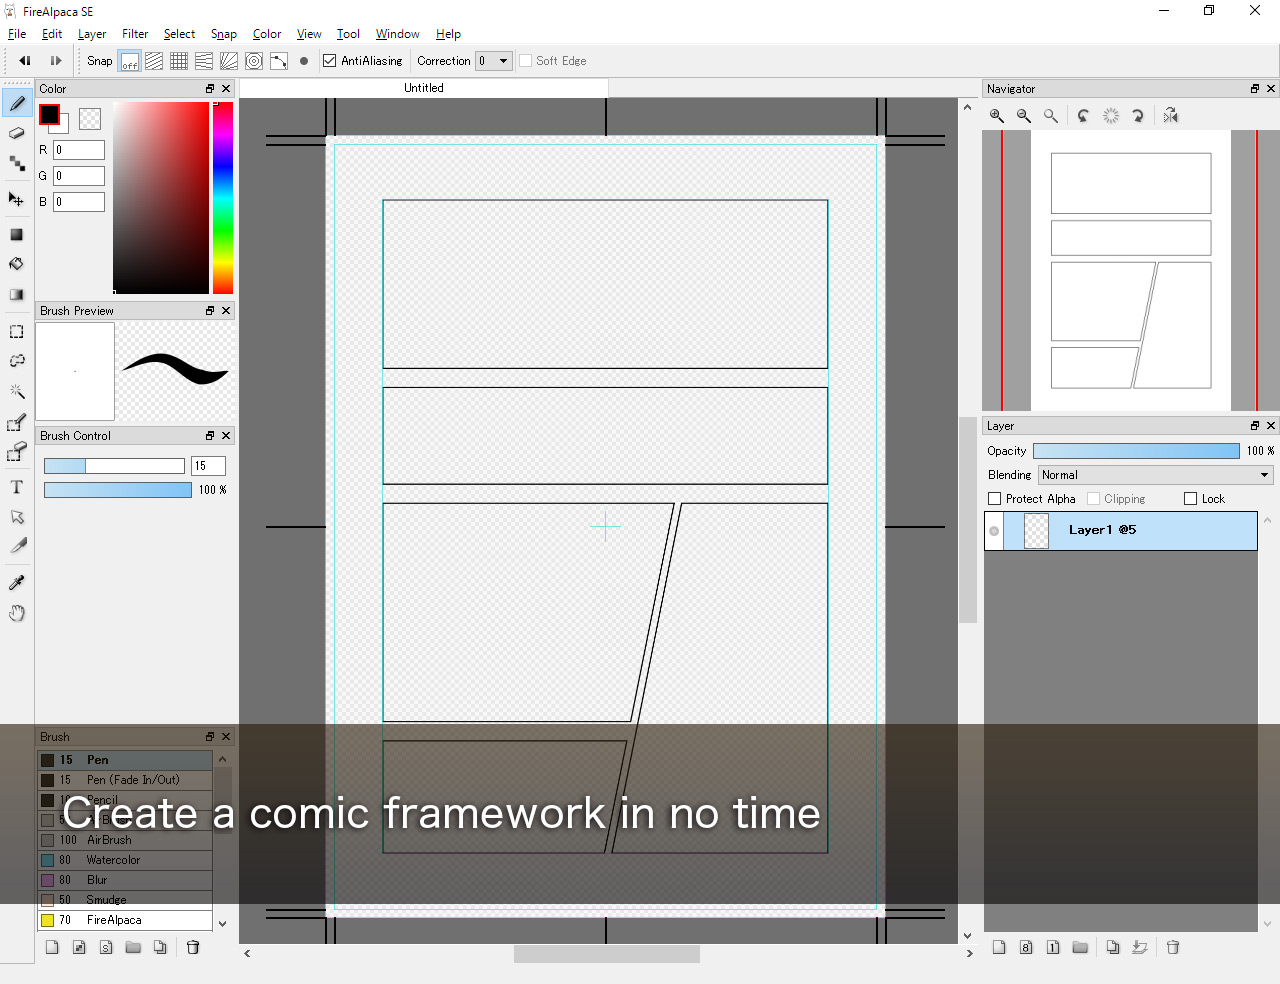Delete layer using the trash icon
This screenshot has width=1280, height=984.
1173,947
